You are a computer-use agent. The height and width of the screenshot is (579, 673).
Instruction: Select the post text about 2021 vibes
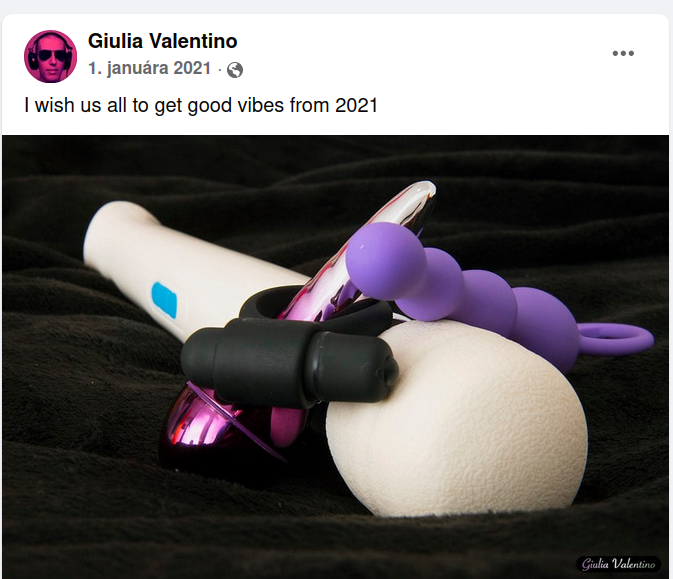coord(201,105)
